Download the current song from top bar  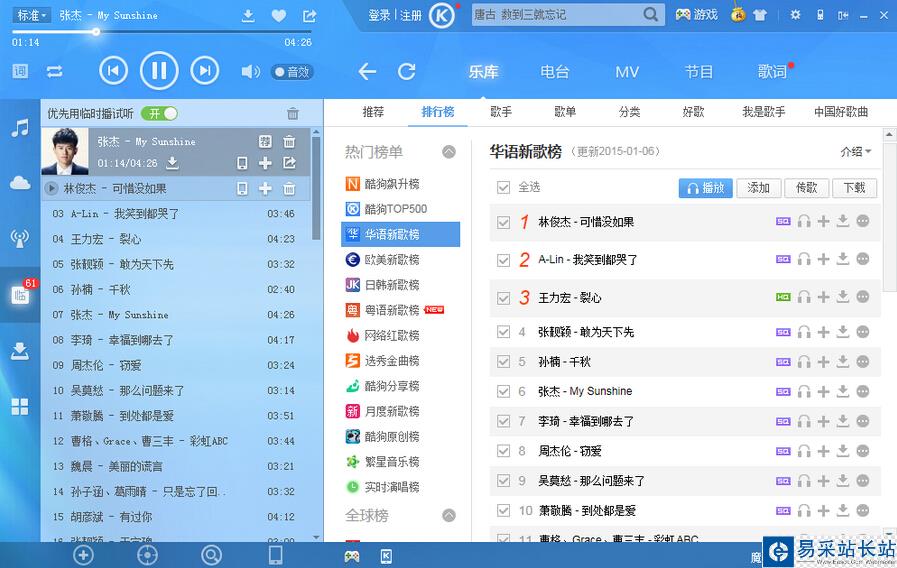[x=248, y=15]
